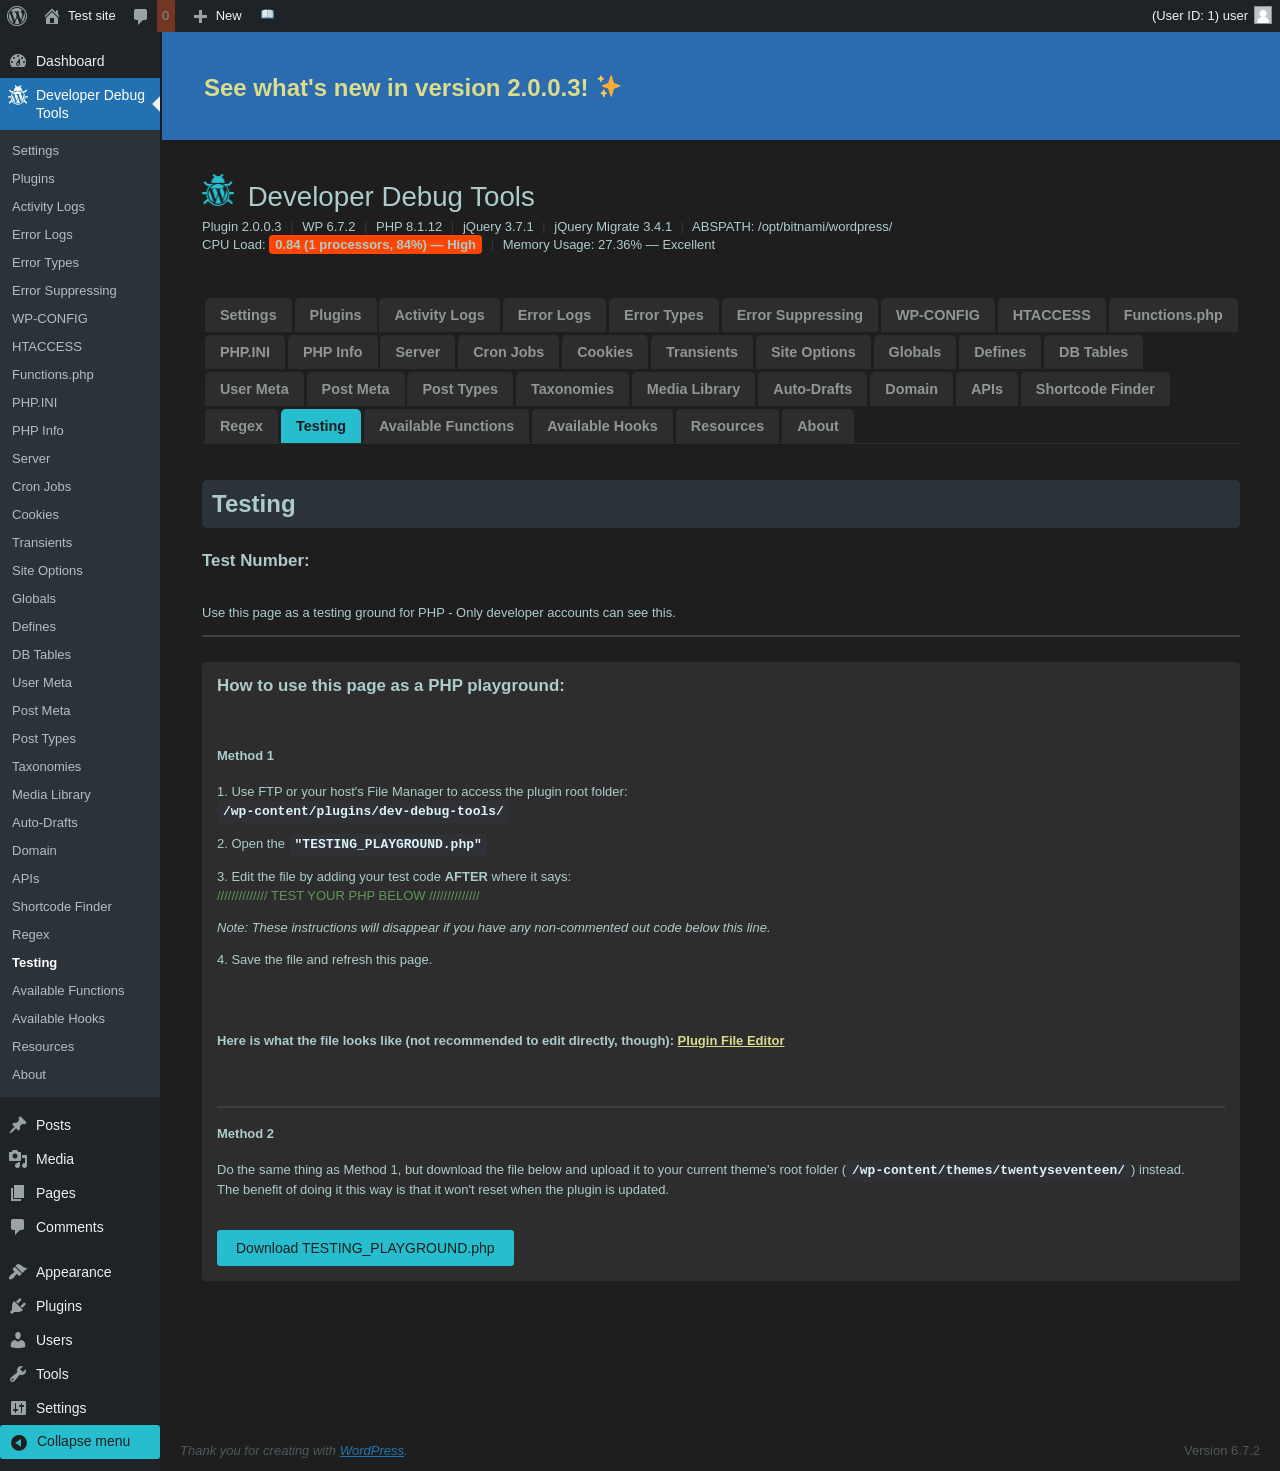Open the comments bubble icon in admin bar

(140, 16)
